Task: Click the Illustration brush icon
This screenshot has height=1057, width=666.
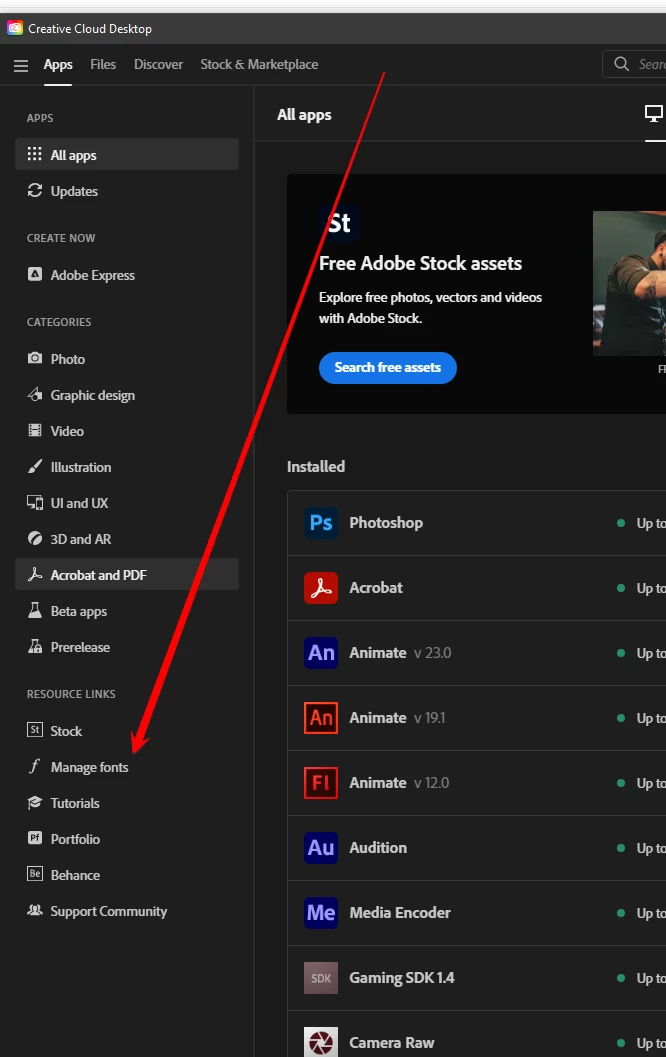Action: 34,466
